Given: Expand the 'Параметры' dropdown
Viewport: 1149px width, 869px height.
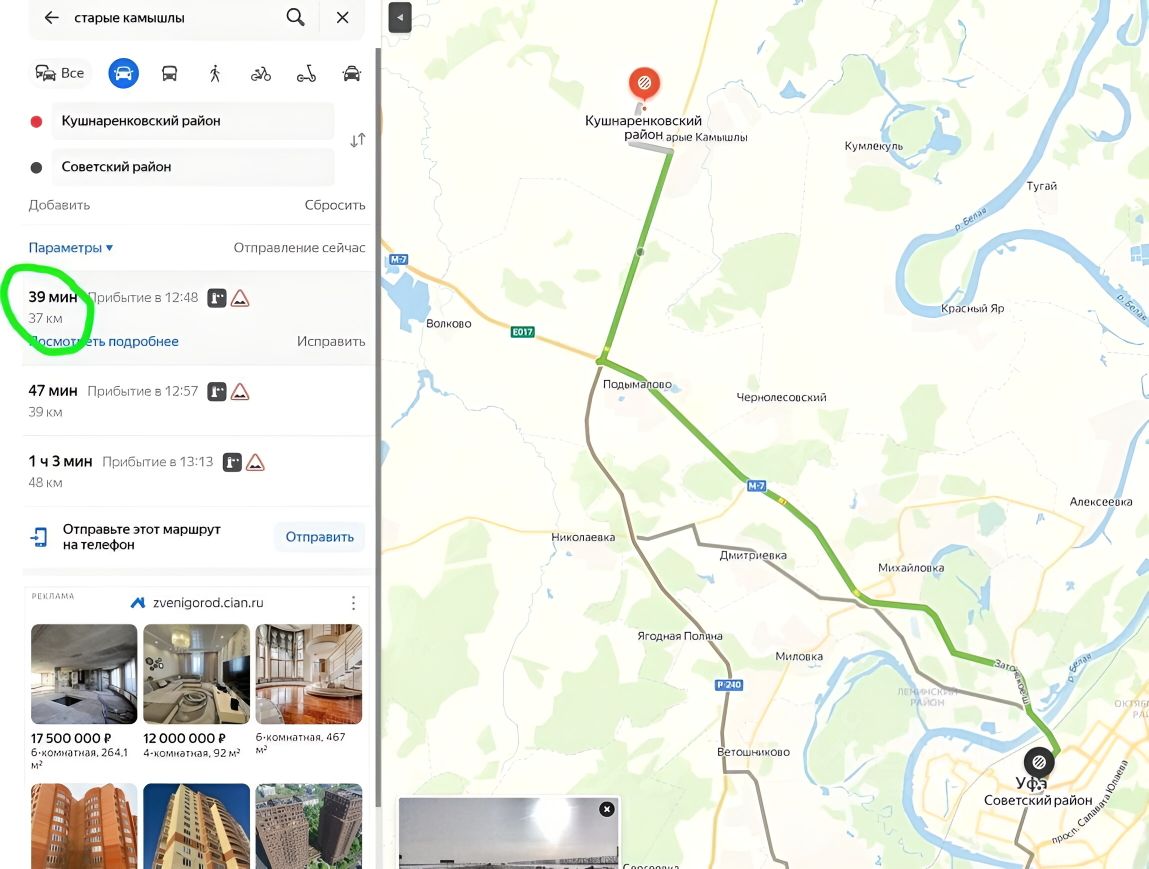Looking at the screenshot, I should 71,248.
